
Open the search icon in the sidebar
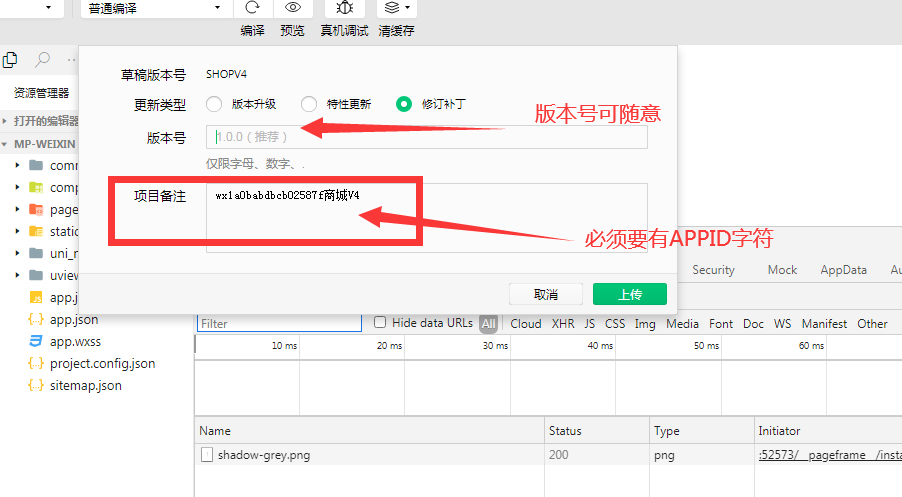pos(43,60)
